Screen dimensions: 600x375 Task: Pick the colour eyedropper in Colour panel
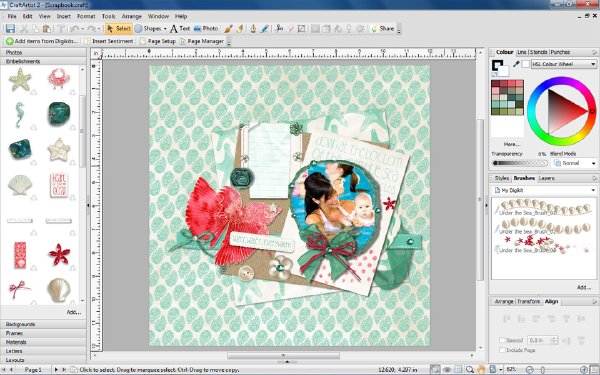(516, 64)
